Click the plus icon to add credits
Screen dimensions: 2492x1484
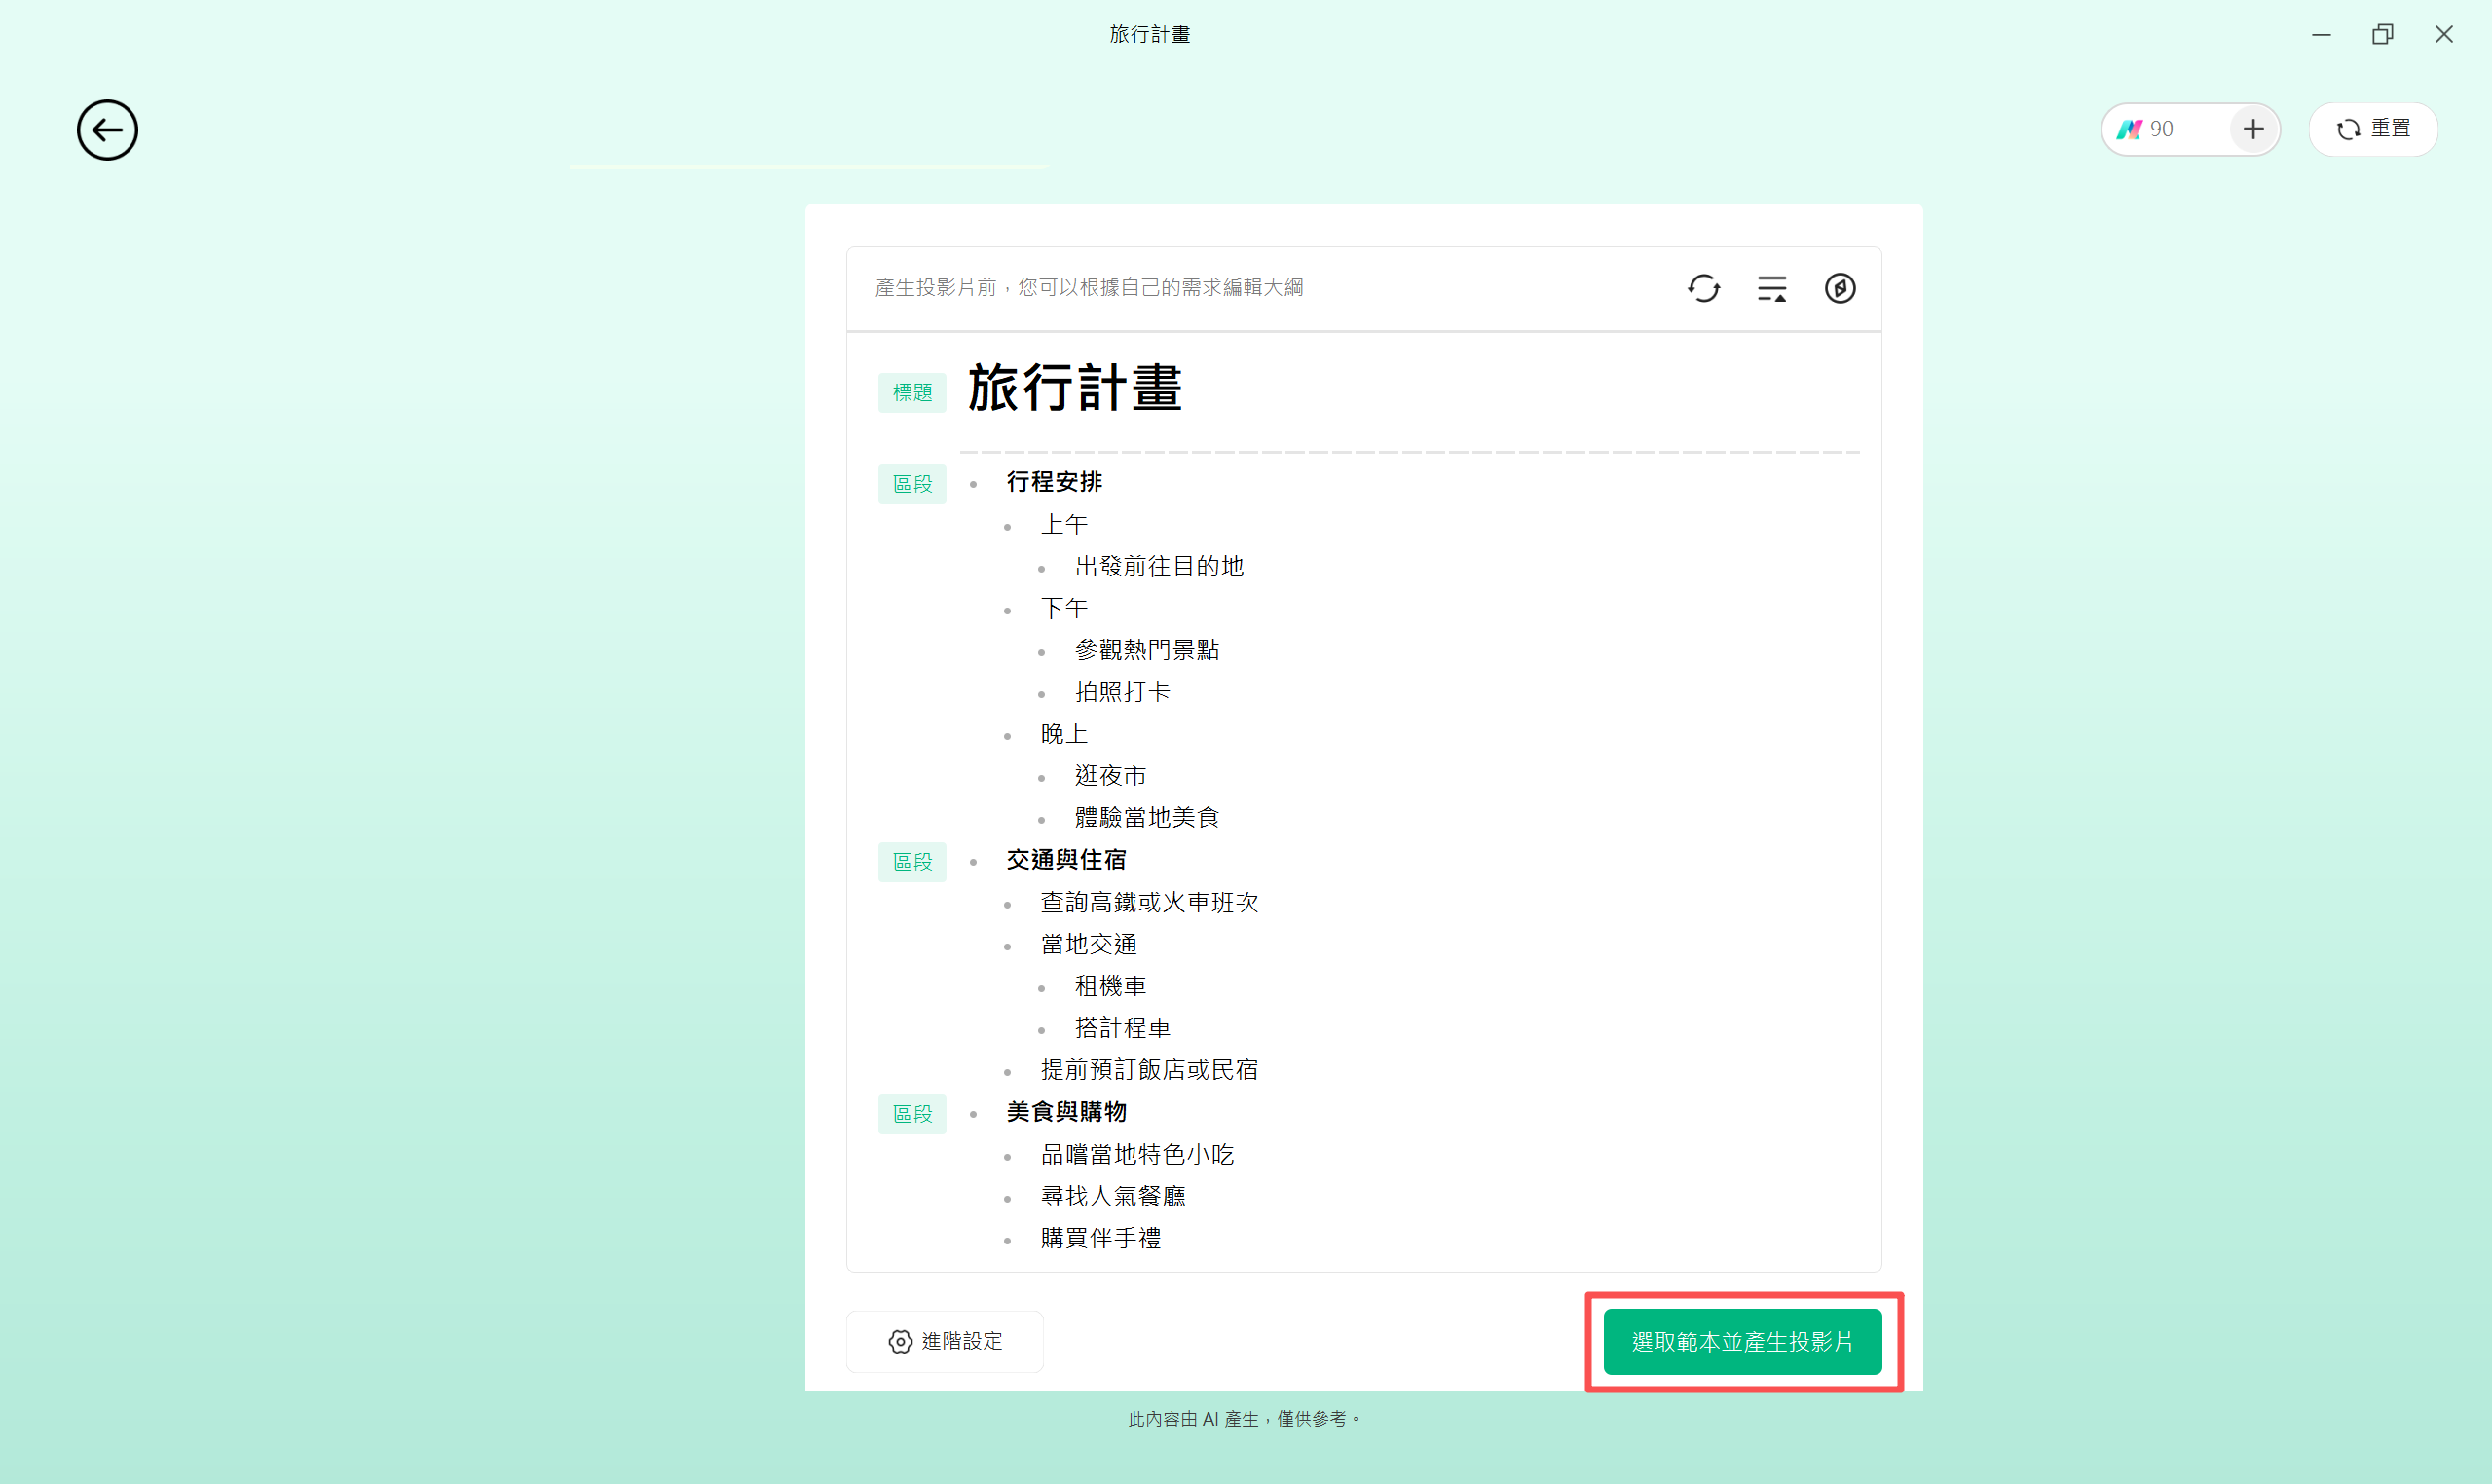click(x=2253, y=129)
